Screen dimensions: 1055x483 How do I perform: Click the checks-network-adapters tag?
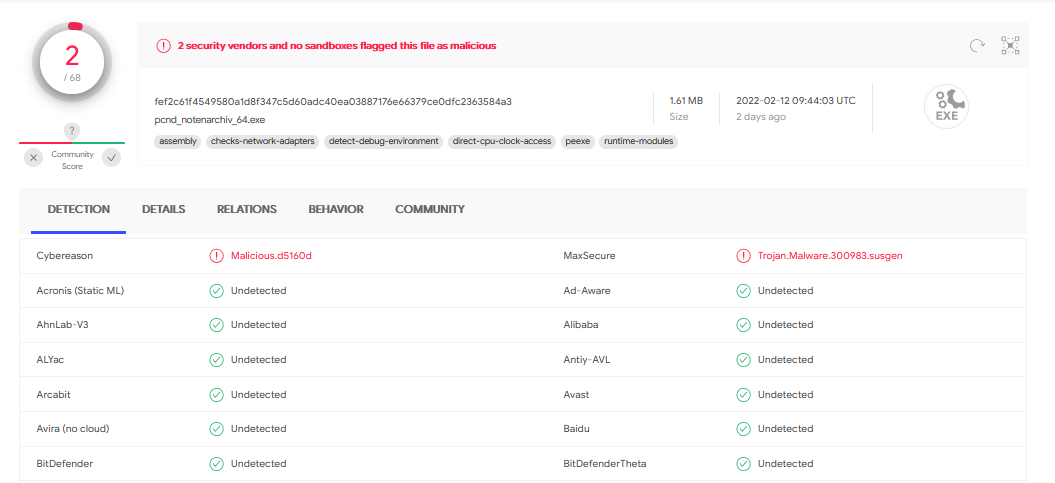point(262,141)
